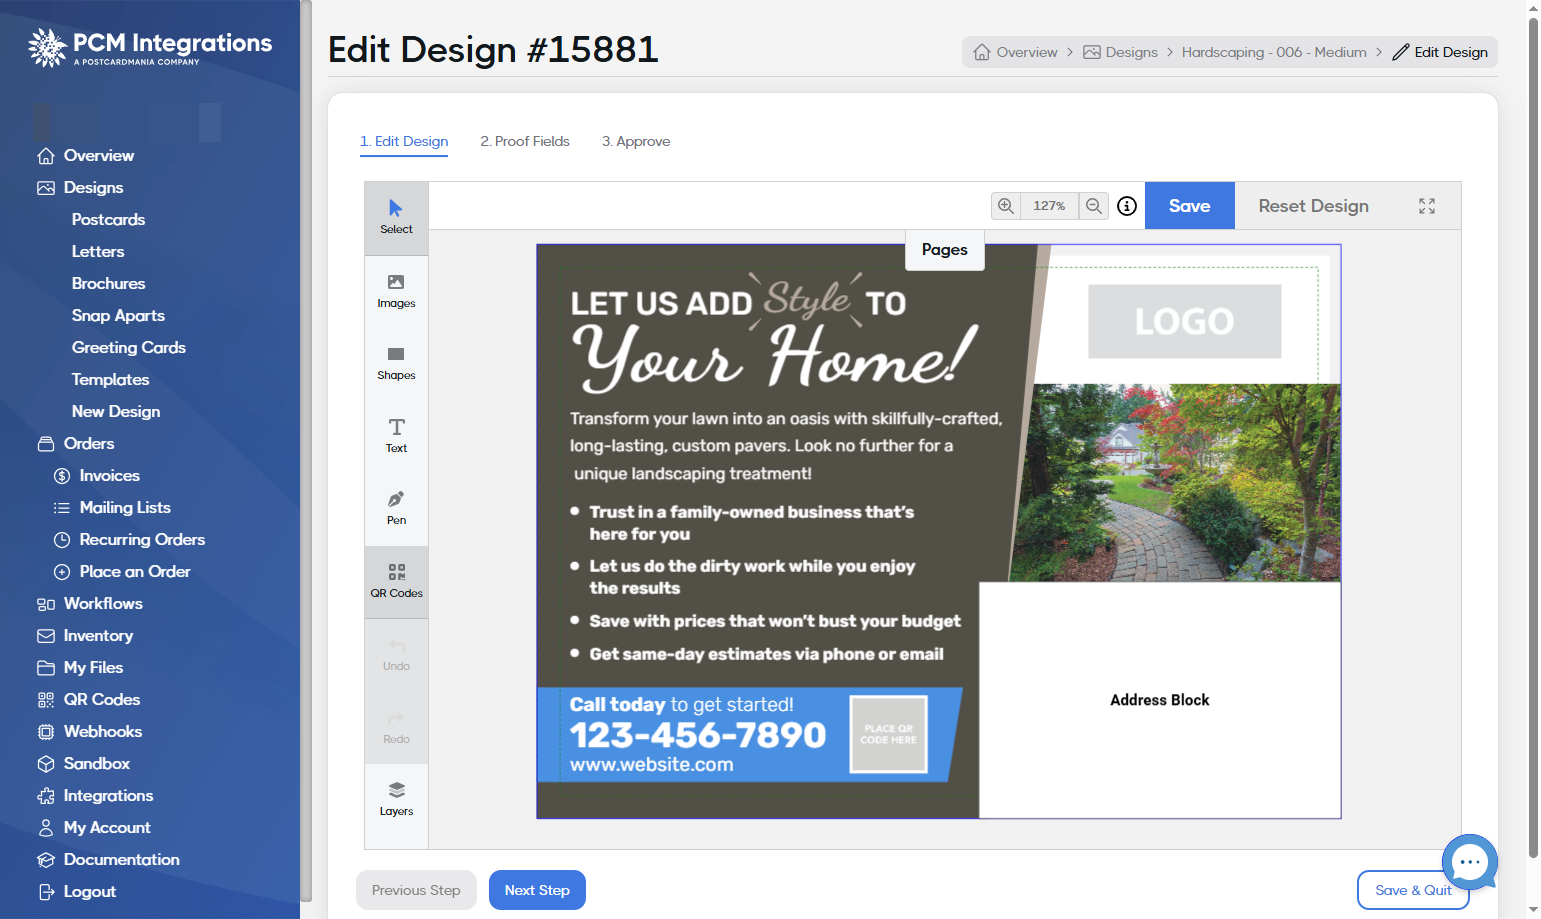Switch to the 2. Proof Fields step
Screen dimensions: 1541x919
point(525,142)
